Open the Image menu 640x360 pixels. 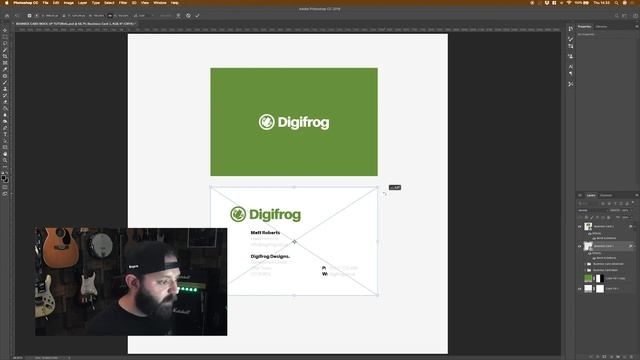coord(69,3)
